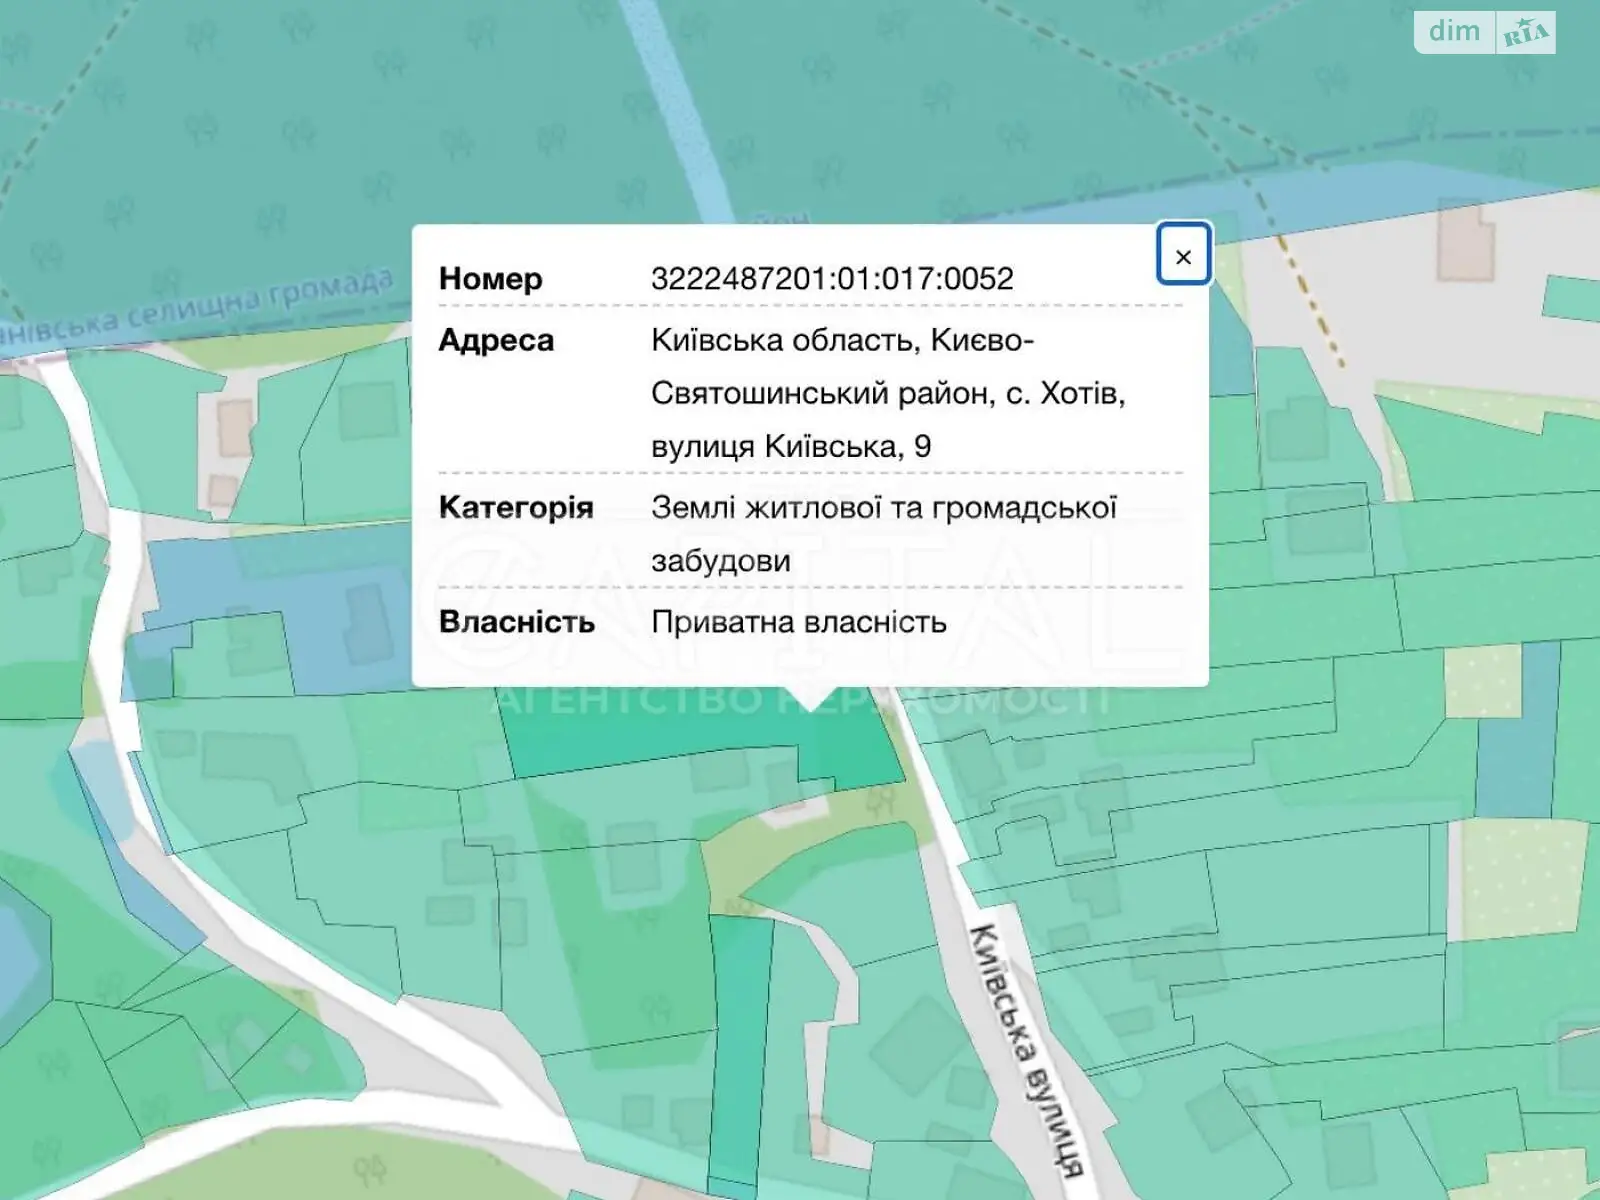Click the 'Власність' field label
The width and height of the screenshot is (1600, 1200).
point(517,622)
